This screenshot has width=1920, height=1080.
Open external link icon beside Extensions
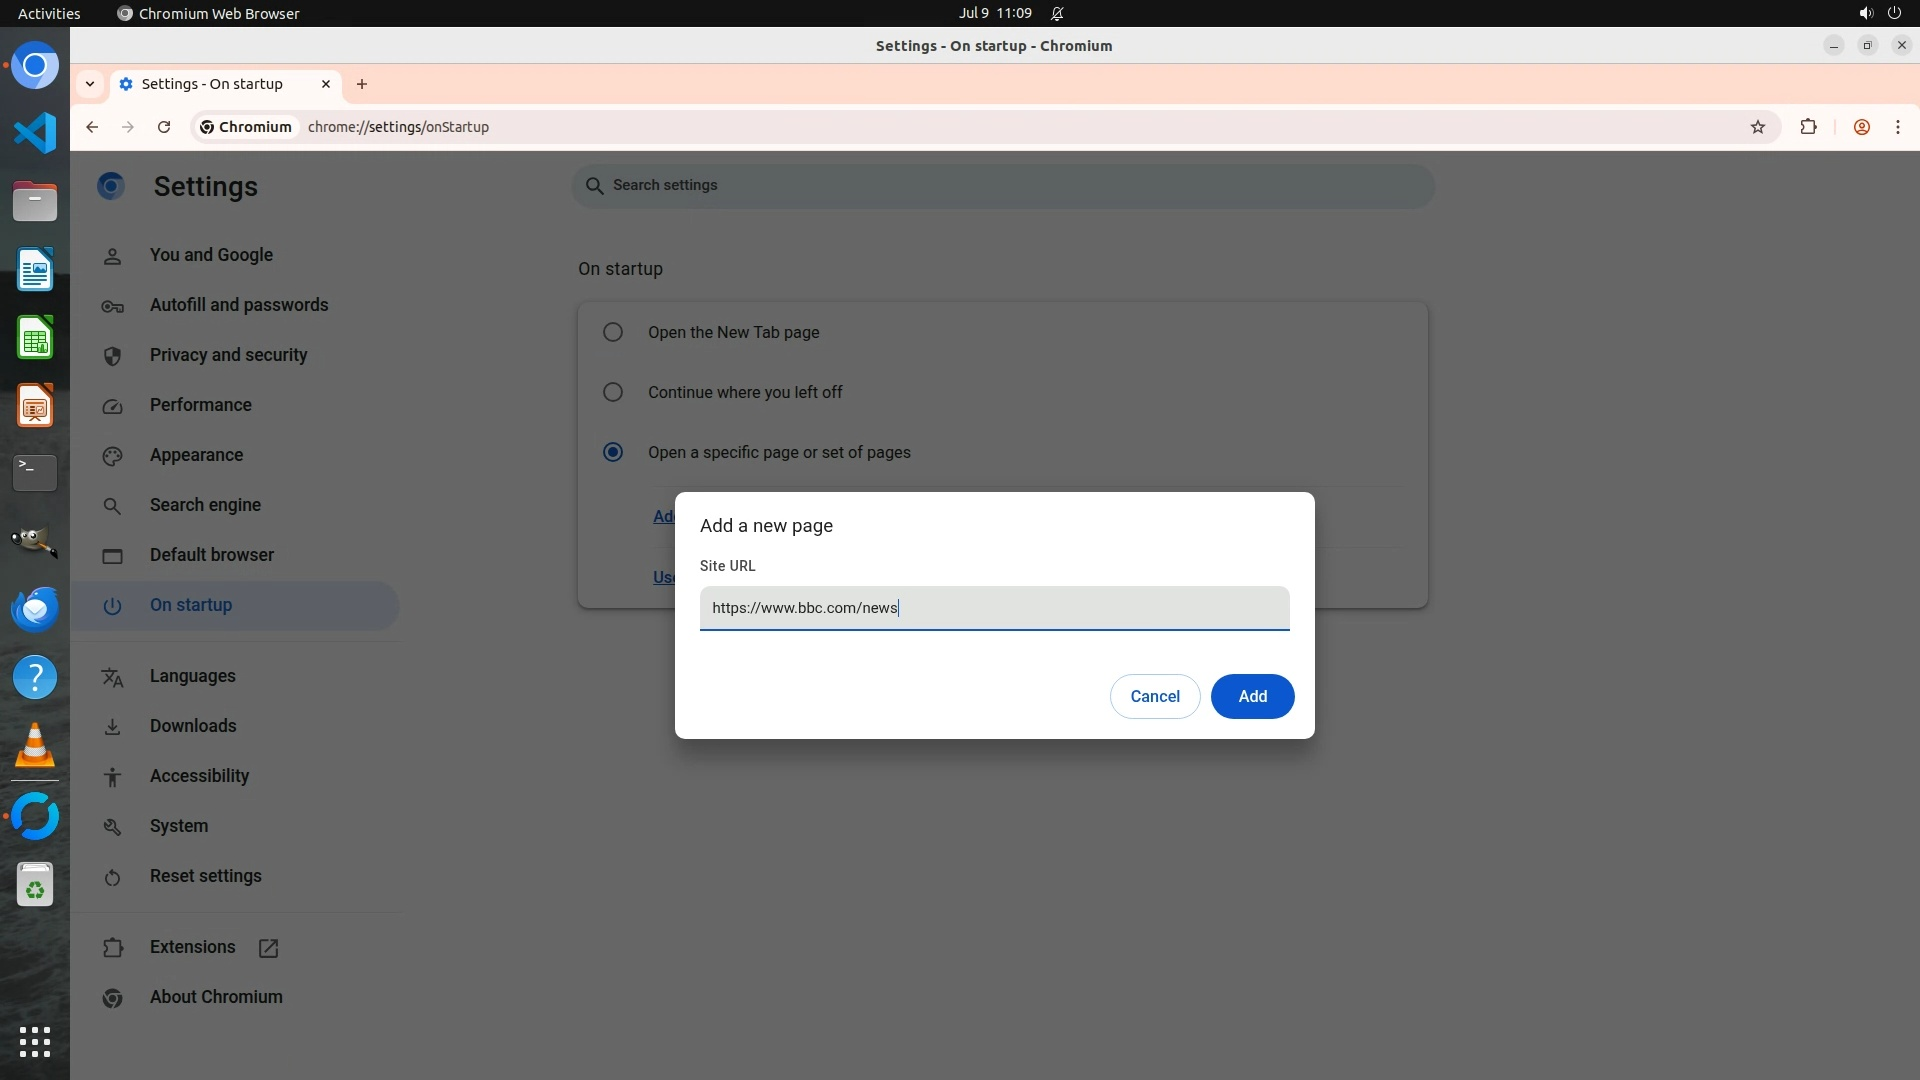268,948
